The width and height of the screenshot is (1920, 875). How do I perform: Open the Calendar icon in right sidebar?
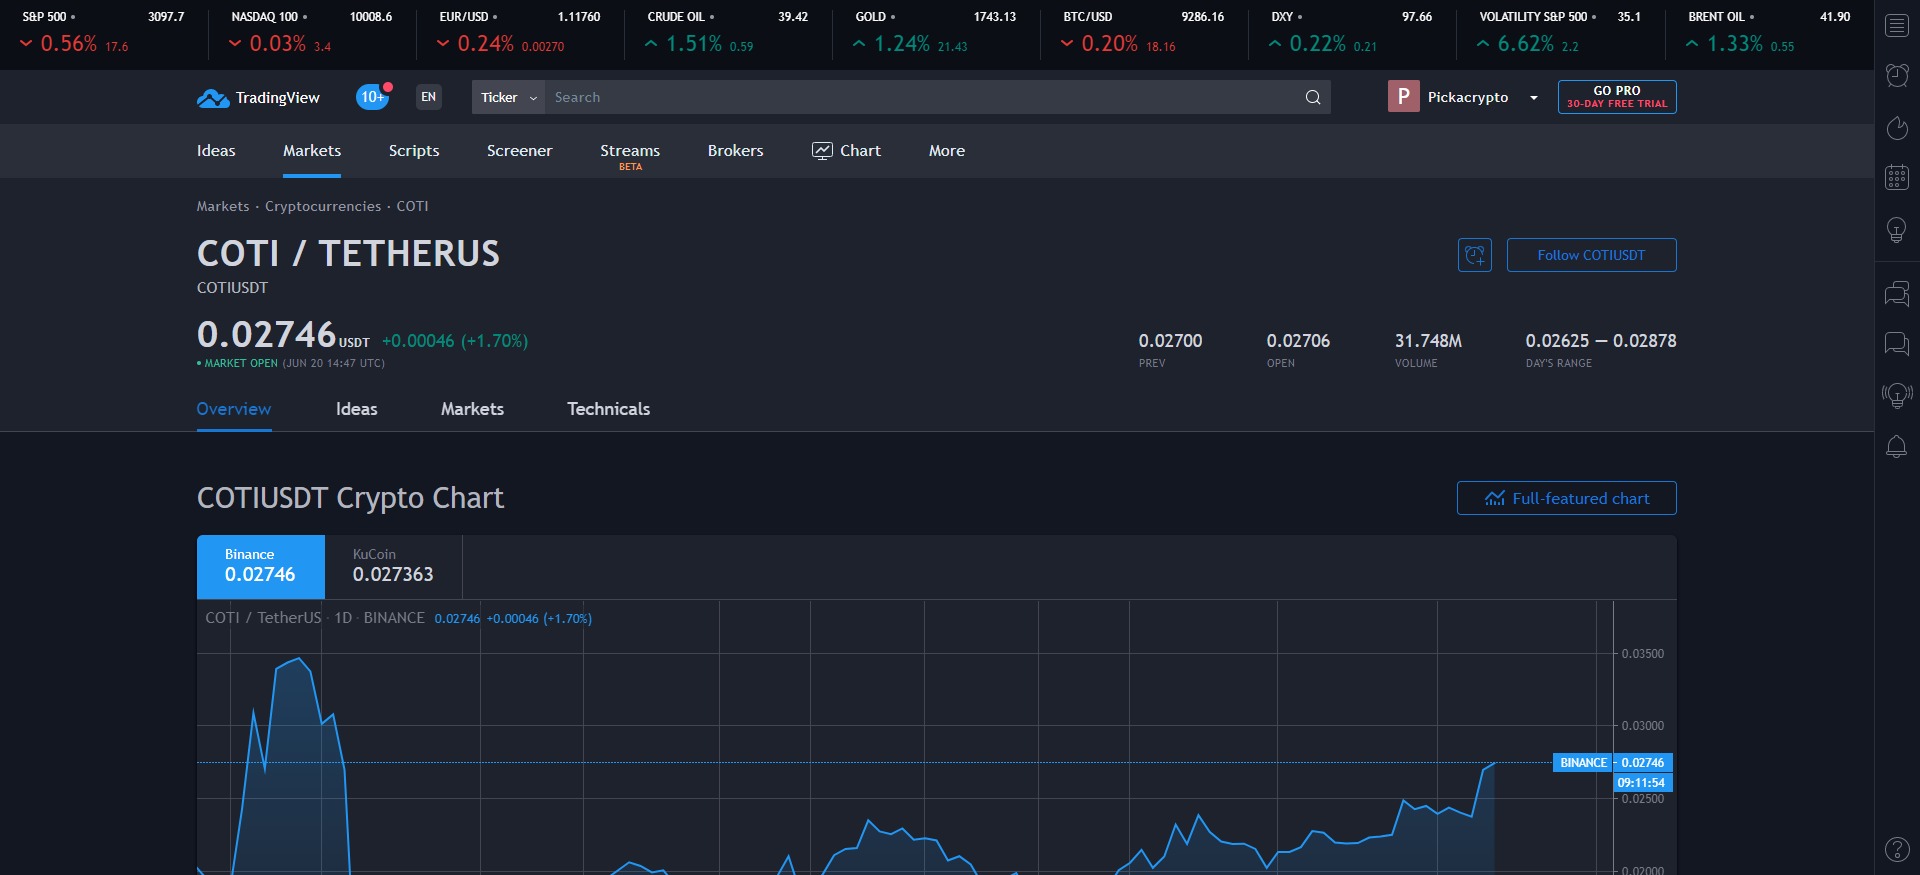[x=1897, y=178]
